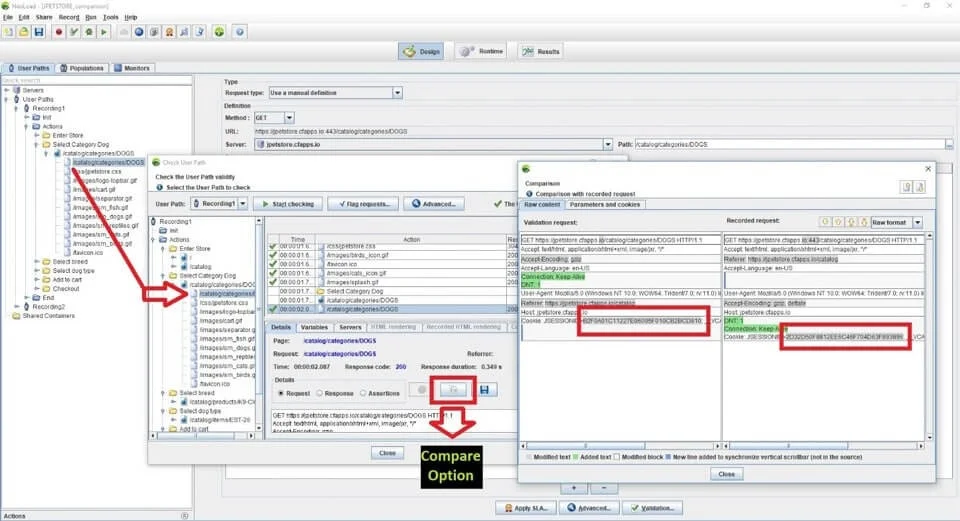Click the Path input field

(789, 144)
